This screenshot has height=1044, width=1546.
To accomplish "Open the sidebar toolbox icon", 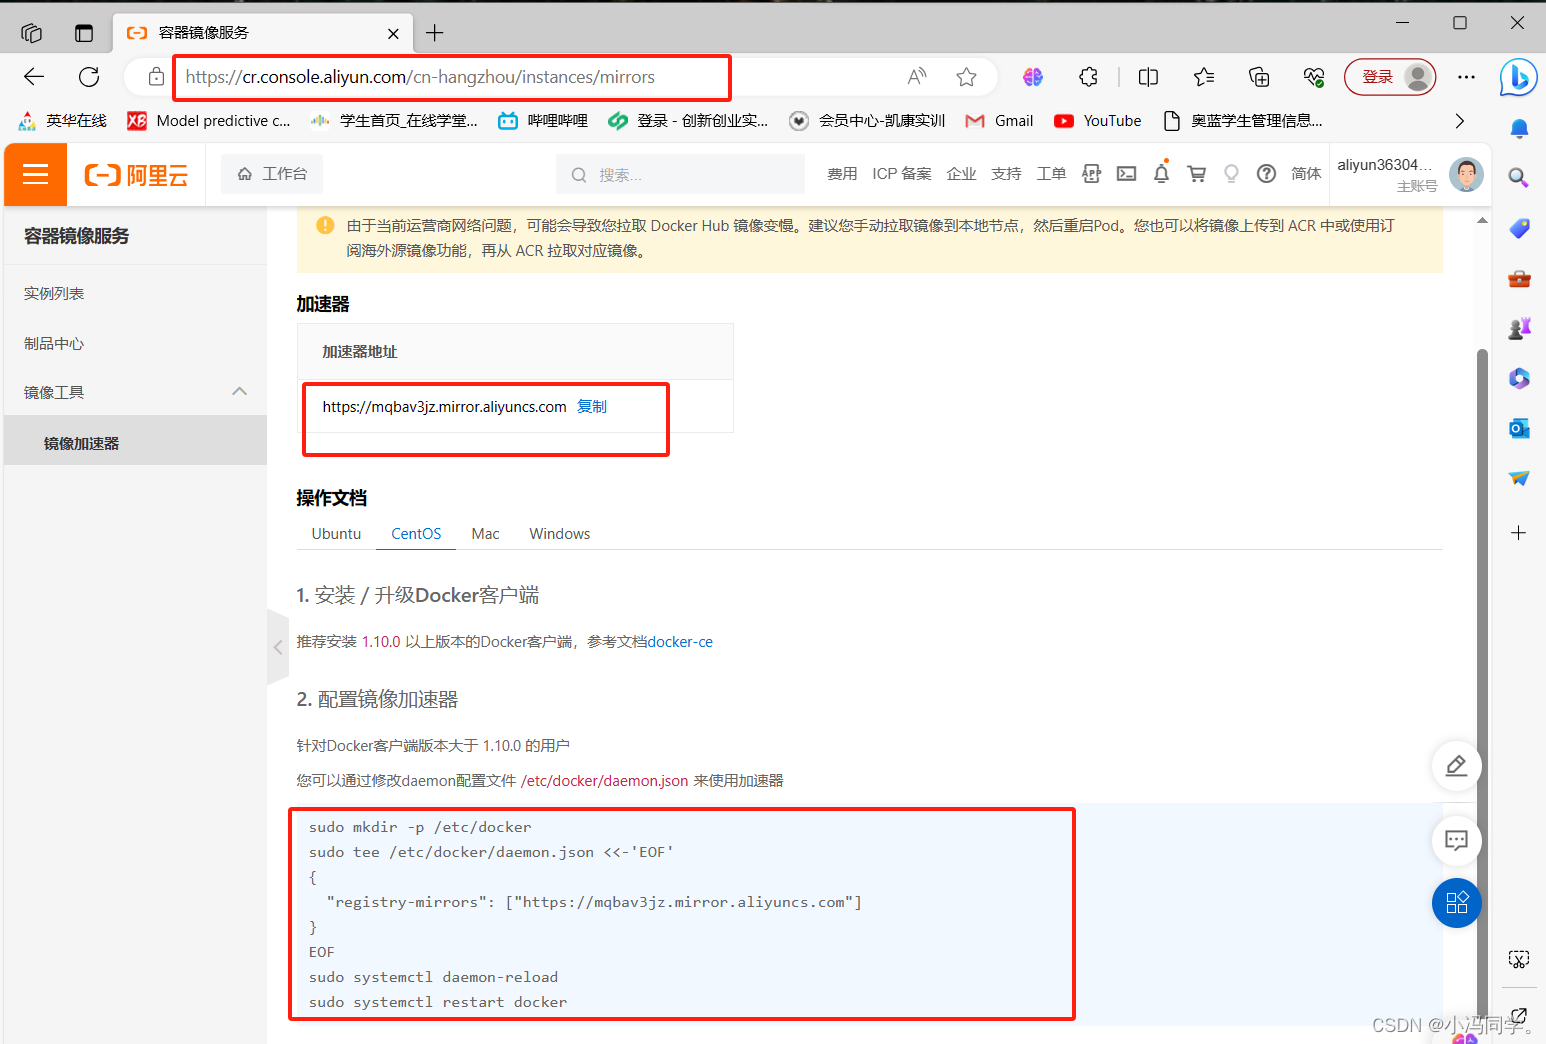I will 1518,278.
